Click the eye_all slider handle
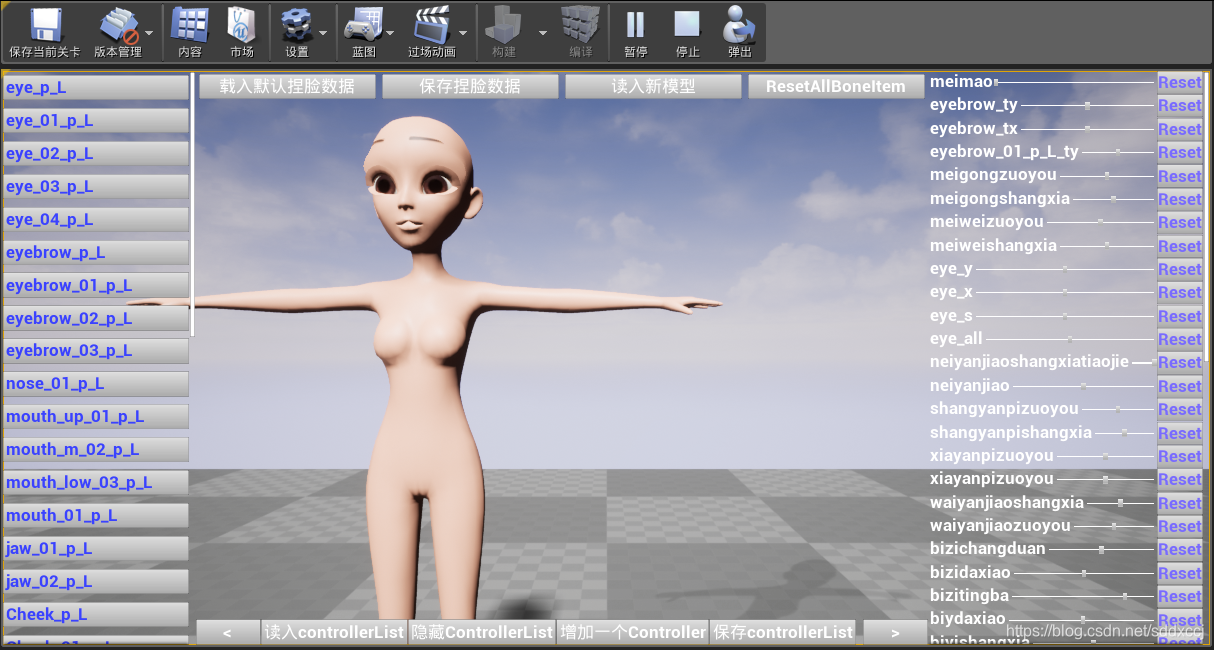The image size is (1214, 650). pyautogui.click(x=1070, y=339)
